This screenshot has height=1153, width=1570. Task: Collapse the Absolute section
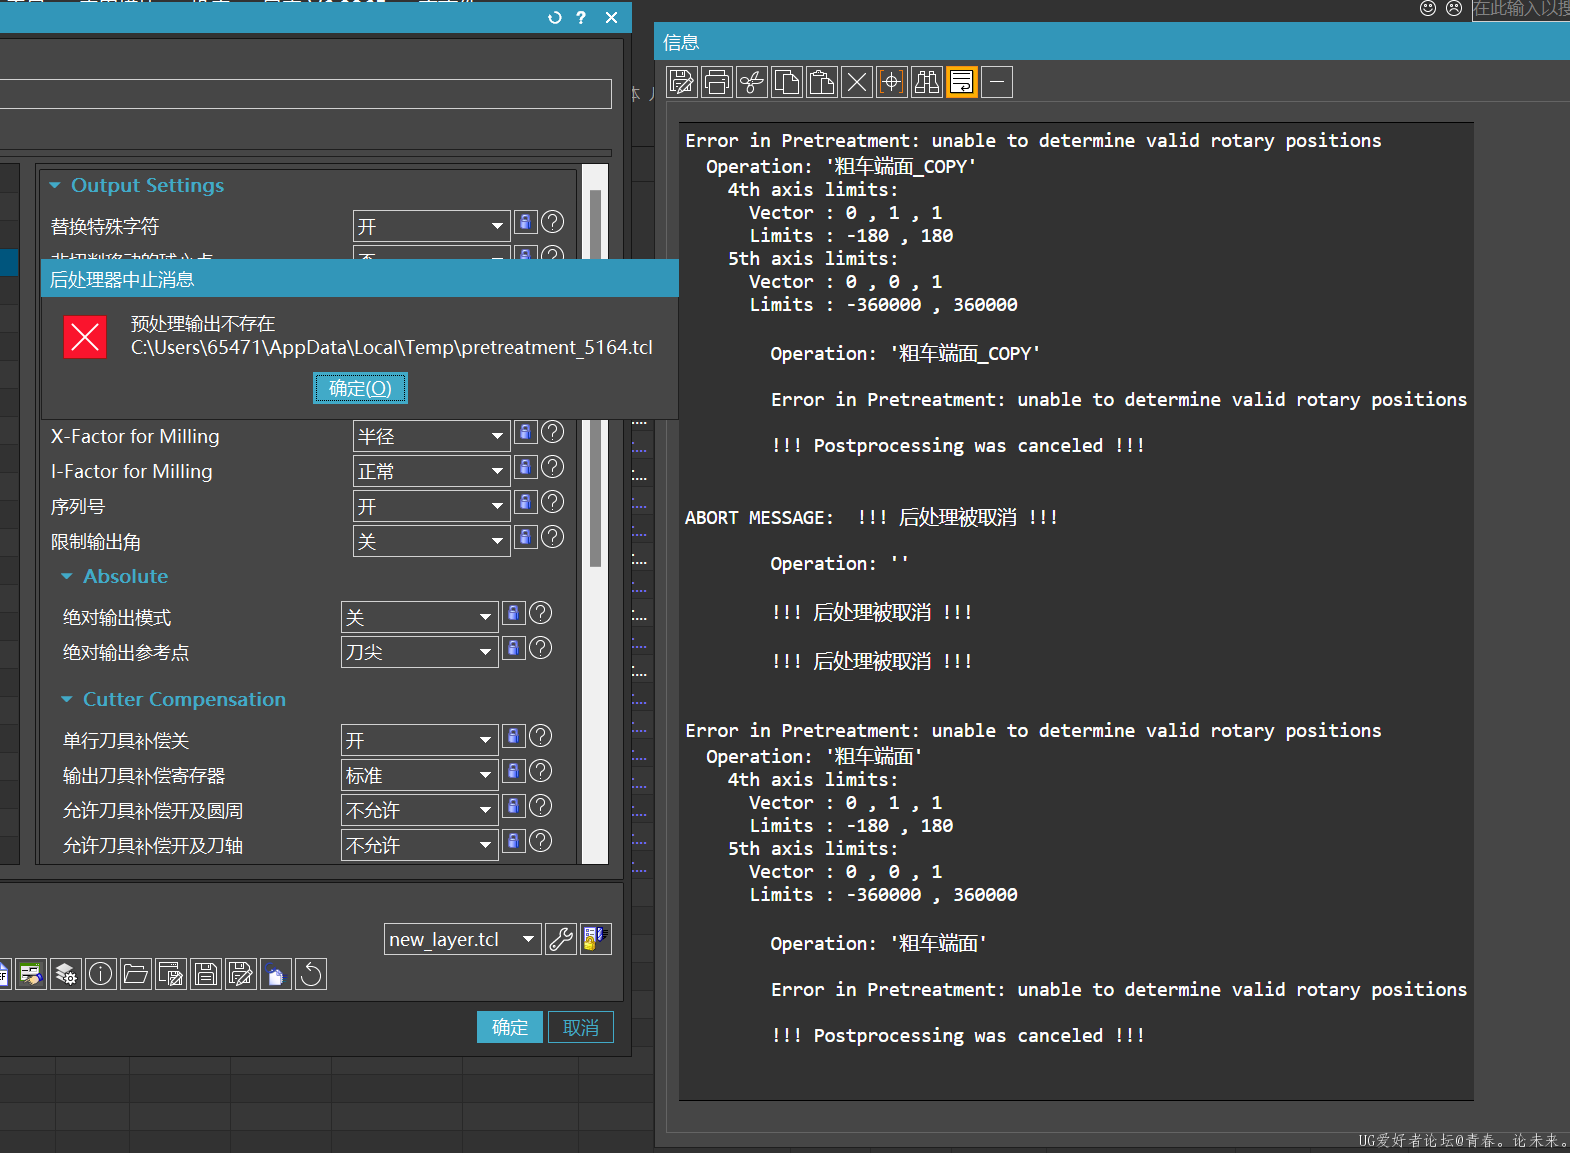[67, 577]
